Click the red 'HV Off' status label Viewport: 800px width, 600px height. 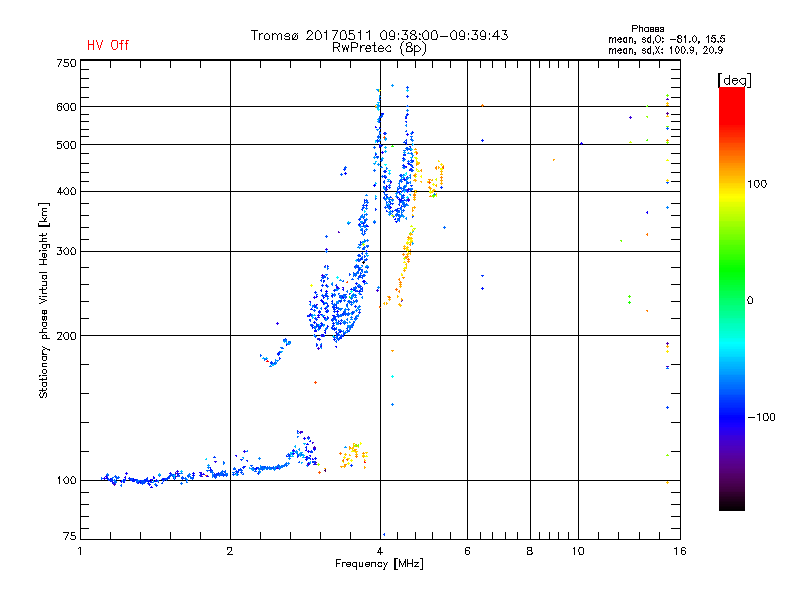pyautogui.click(x=108, y=45)
